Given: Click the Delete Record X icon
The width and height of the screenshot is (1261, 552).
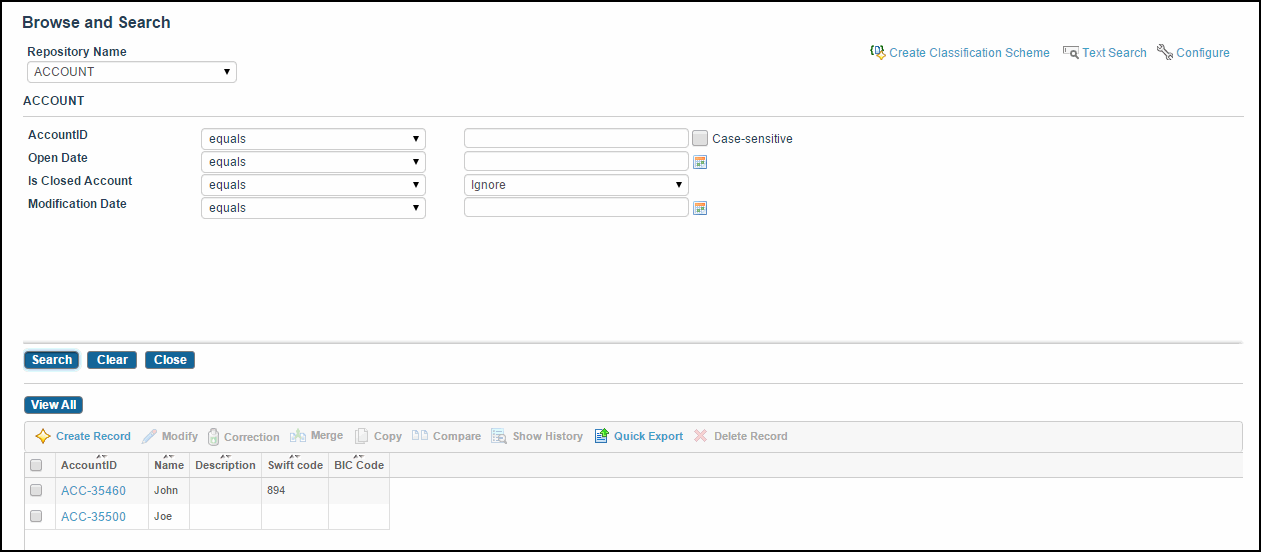Looking at the screenshot, I should 701,436.
